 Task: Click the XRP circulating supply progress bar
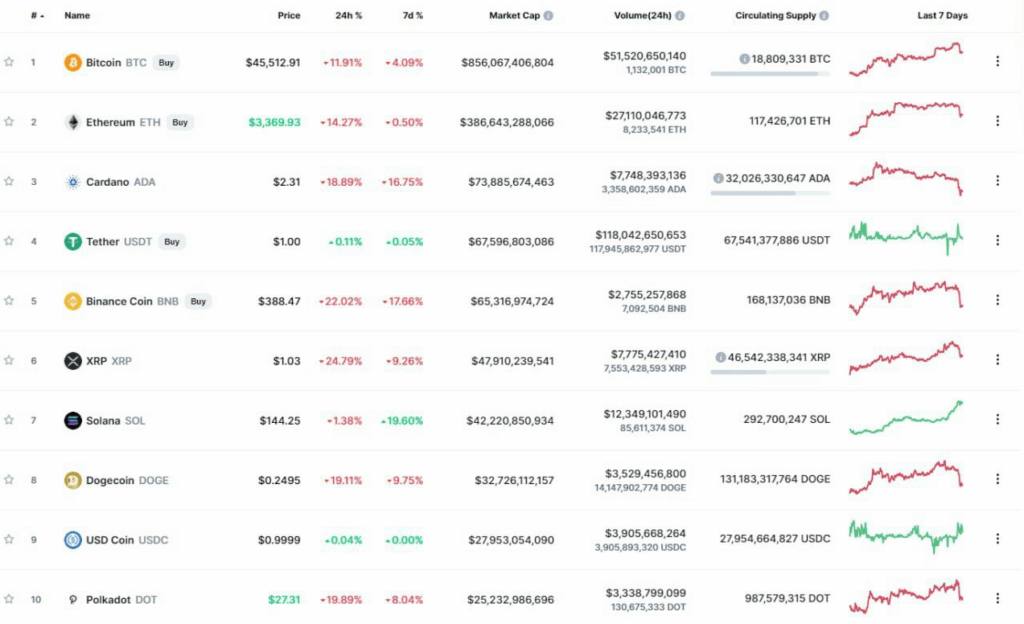coord(770,372)
